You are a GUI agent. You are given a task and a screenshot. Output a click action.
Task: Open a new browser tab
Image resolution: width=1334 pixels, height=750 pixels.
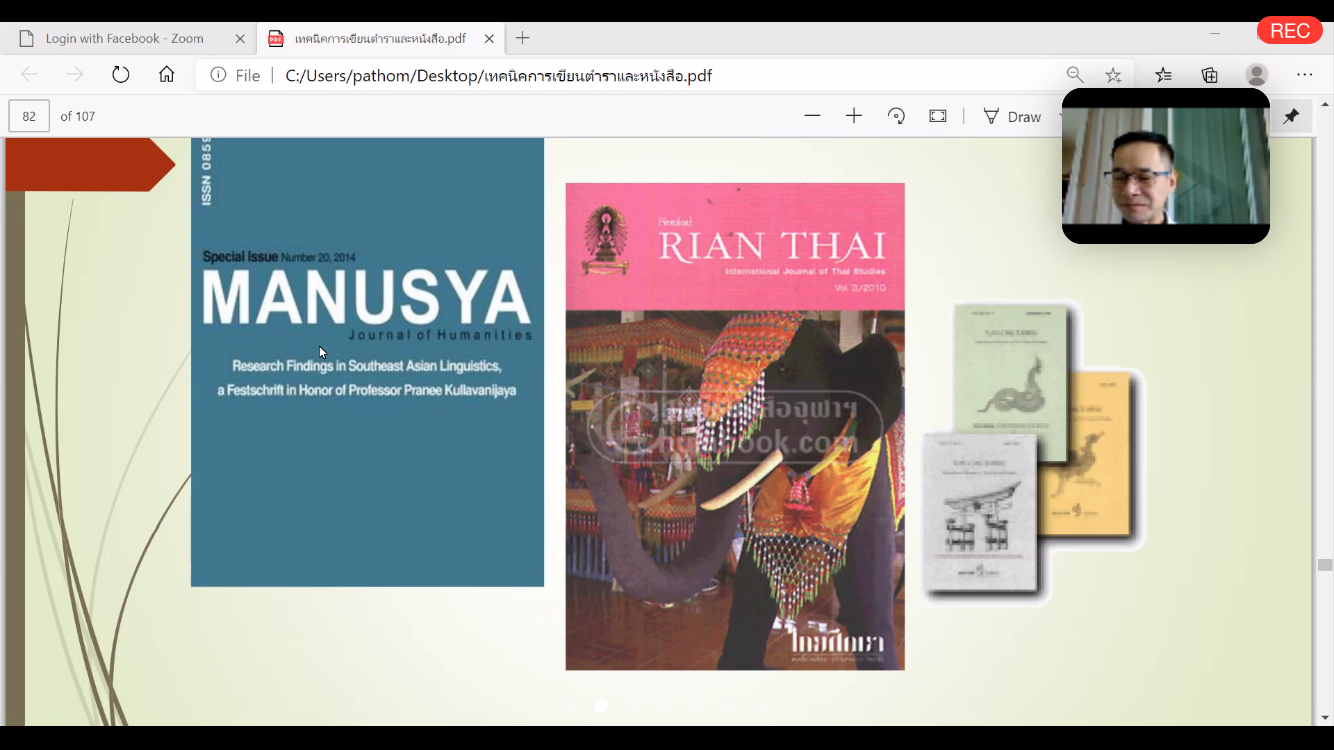522,38
